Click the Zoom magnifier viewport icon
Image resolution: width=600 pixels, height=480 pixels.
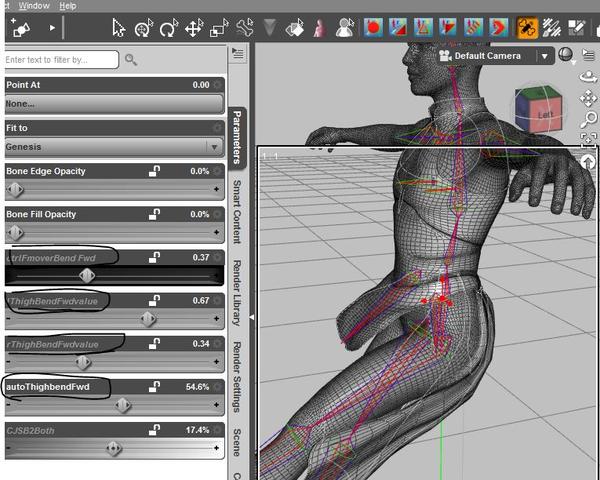[x=589, y=120]
